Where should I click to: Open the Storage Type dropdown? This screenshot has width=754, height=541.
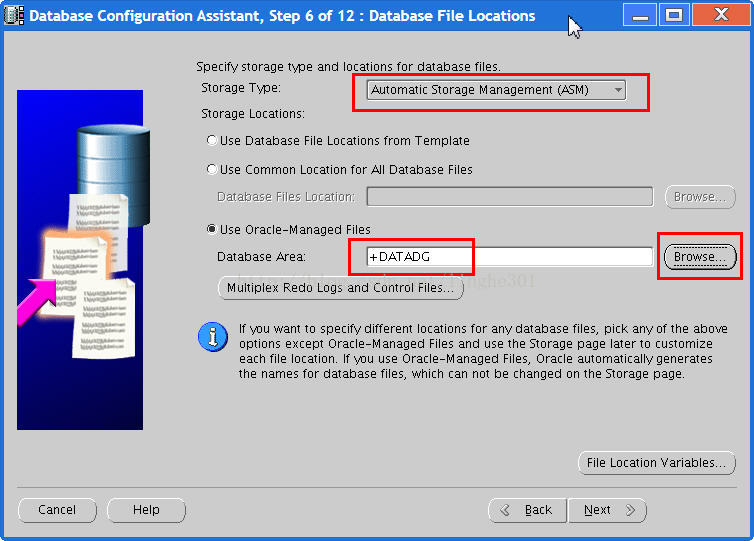coord(496,90)
